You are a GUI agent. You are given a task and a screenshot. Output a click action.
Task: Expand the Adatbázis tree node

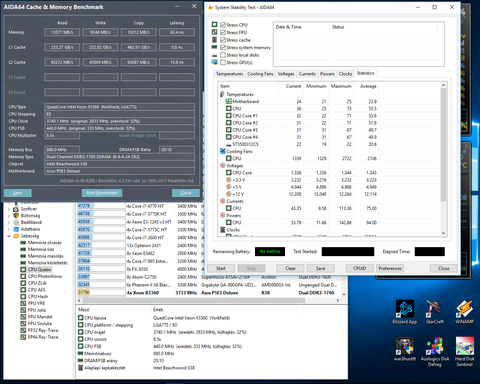coord(9,229)
